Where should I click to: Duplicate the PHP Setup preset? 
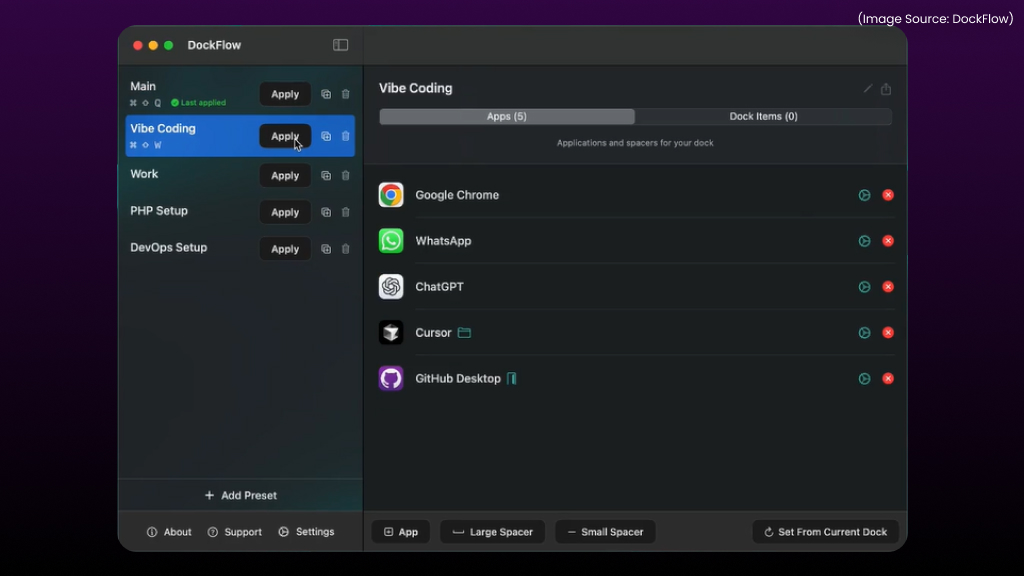[x=326, y=212]
